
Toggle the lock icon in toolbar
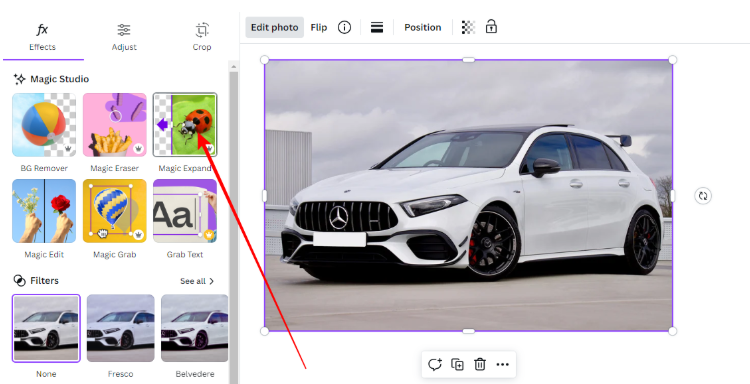coord(491,26)
